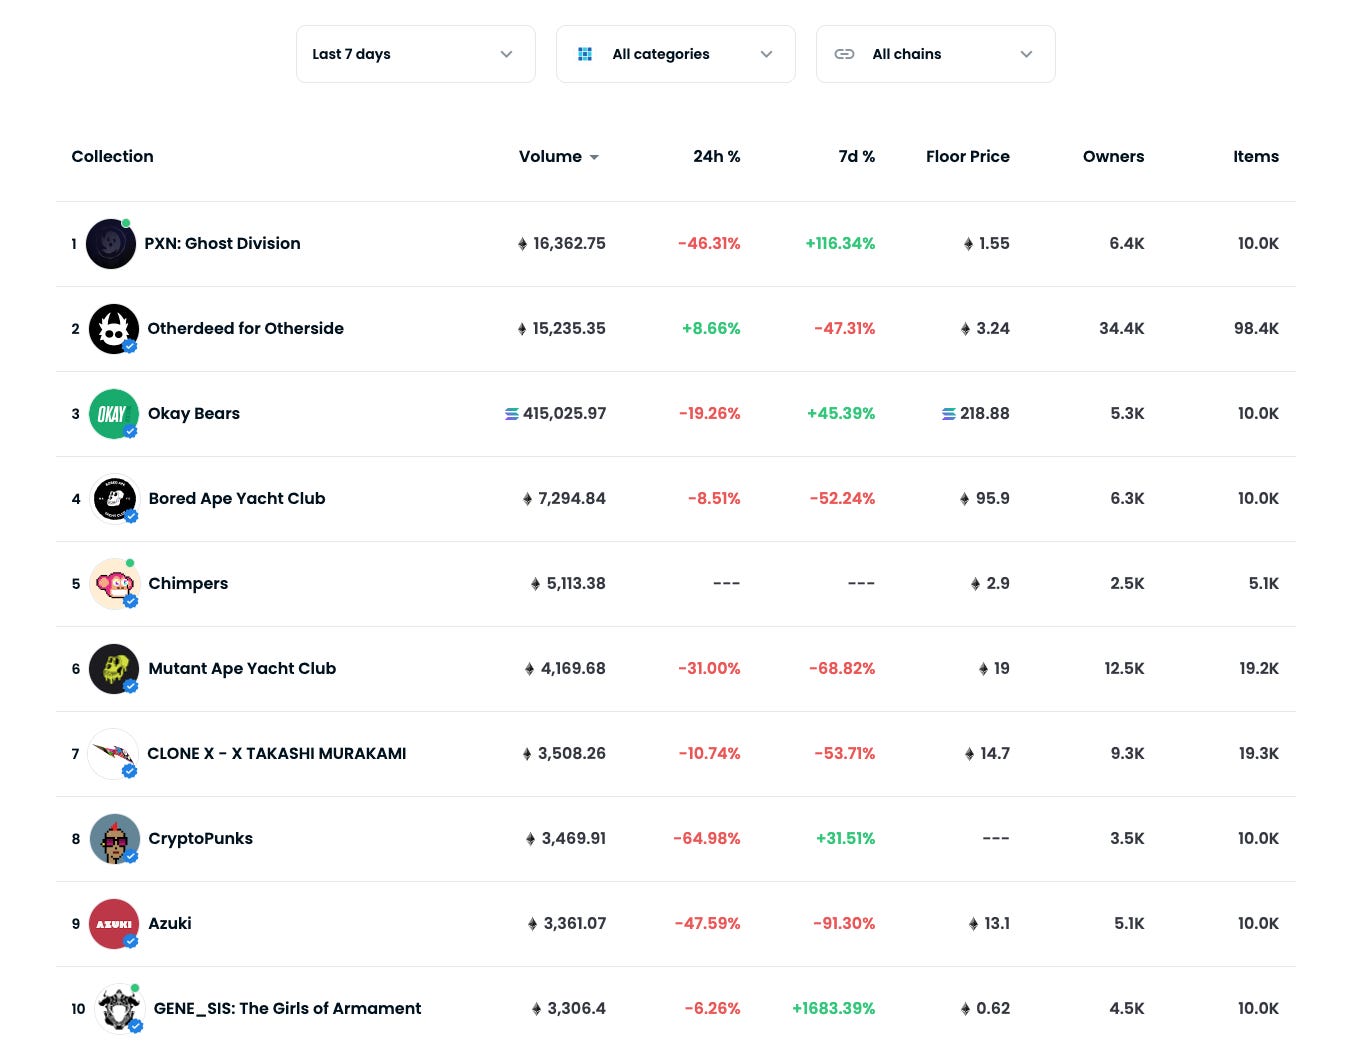The image size is (1359, 1047).
Task: Sort by 7d % column
Action: [856, 156]
